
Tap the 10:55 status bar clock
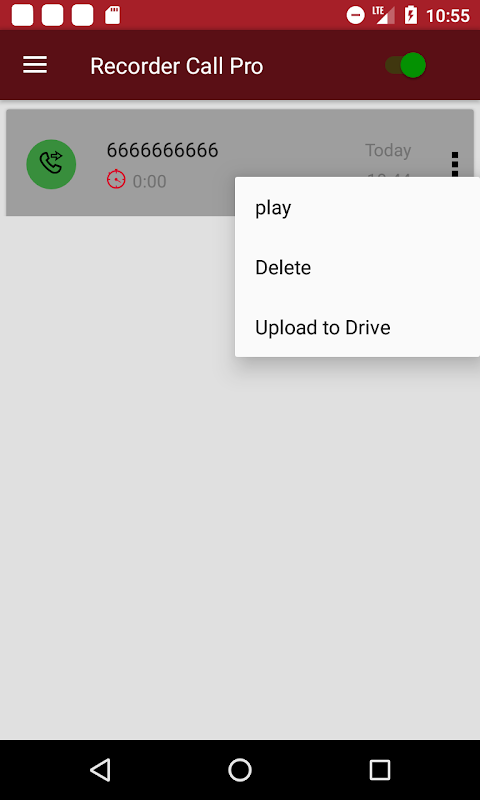[447, 16]
